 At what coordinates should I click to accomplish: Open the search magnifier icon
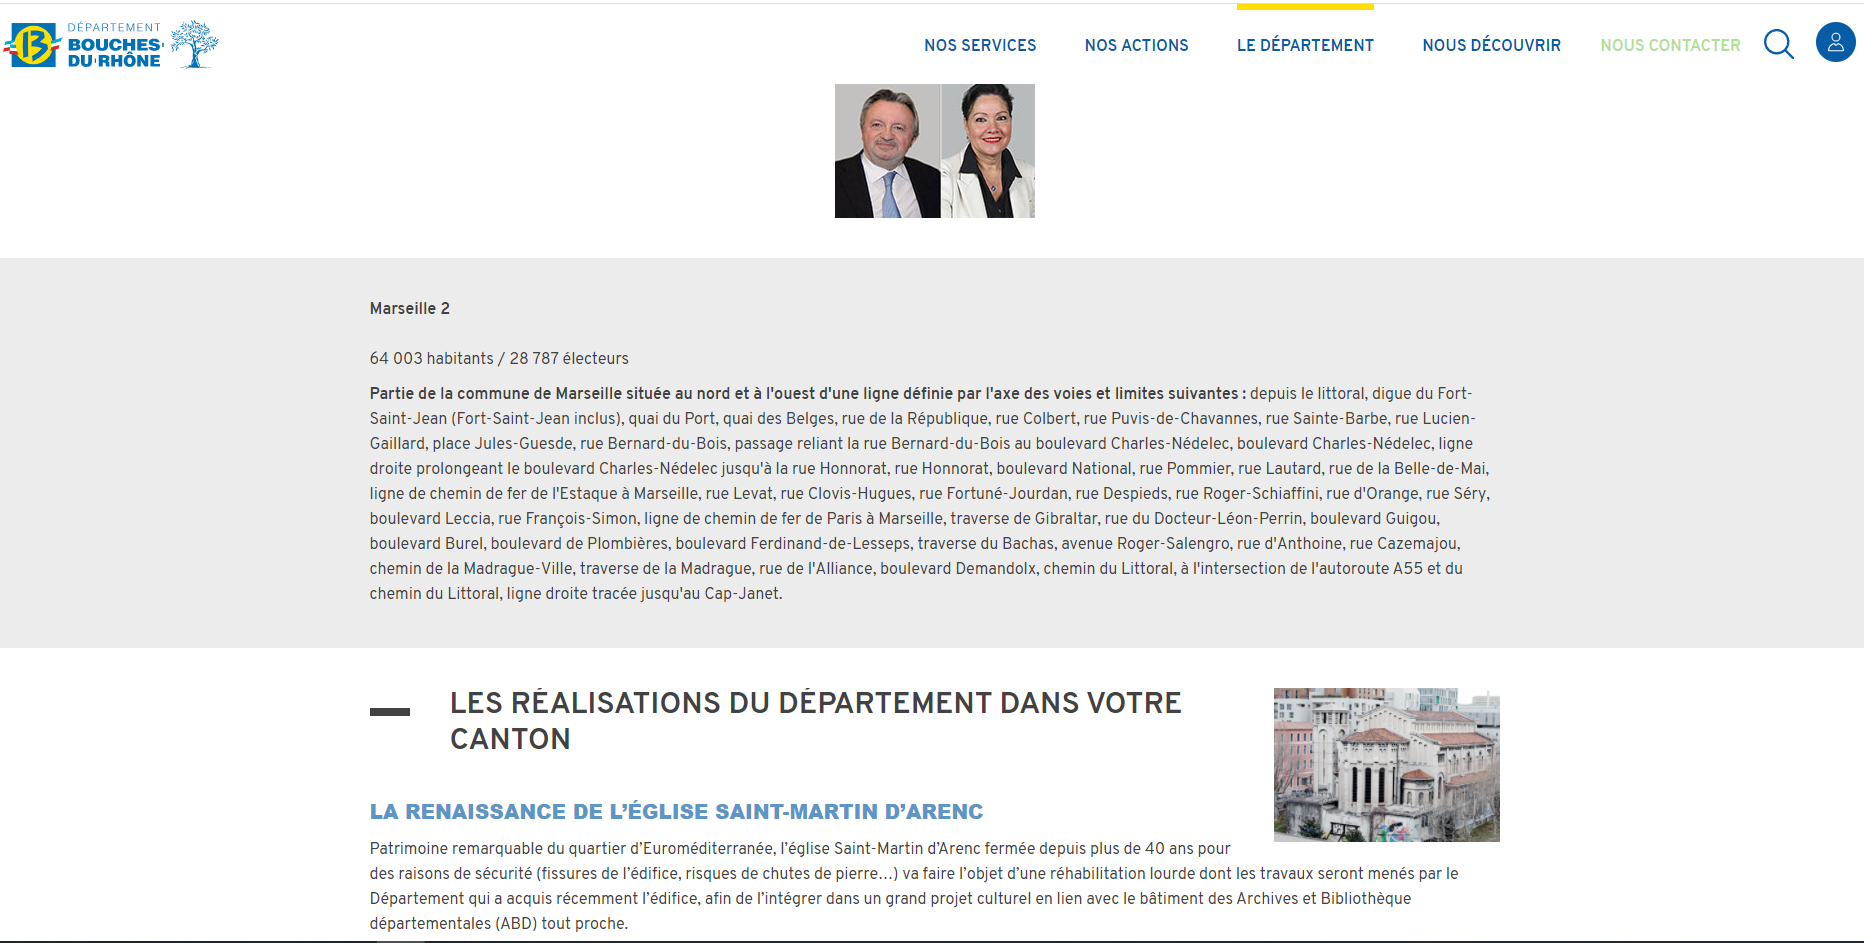point(1779,44)
